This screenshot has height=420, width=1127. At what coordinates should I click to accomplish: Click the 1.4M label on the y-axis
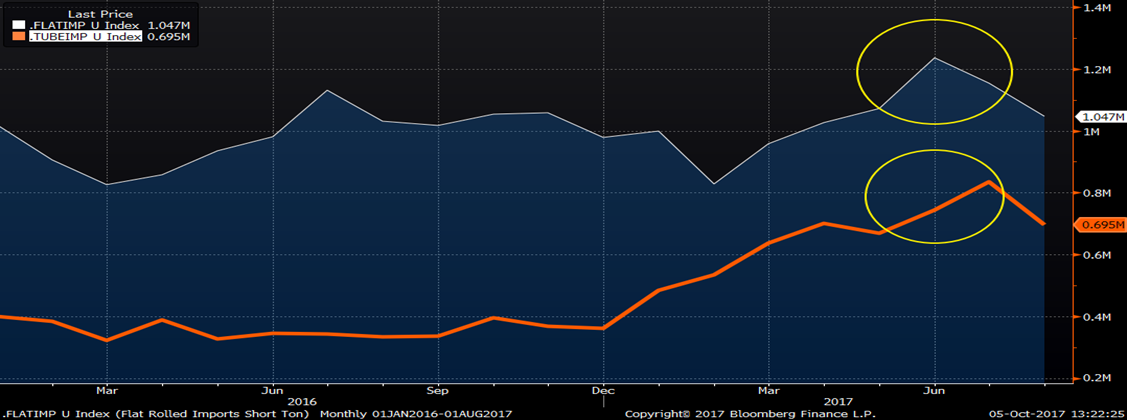point(1097,8)
